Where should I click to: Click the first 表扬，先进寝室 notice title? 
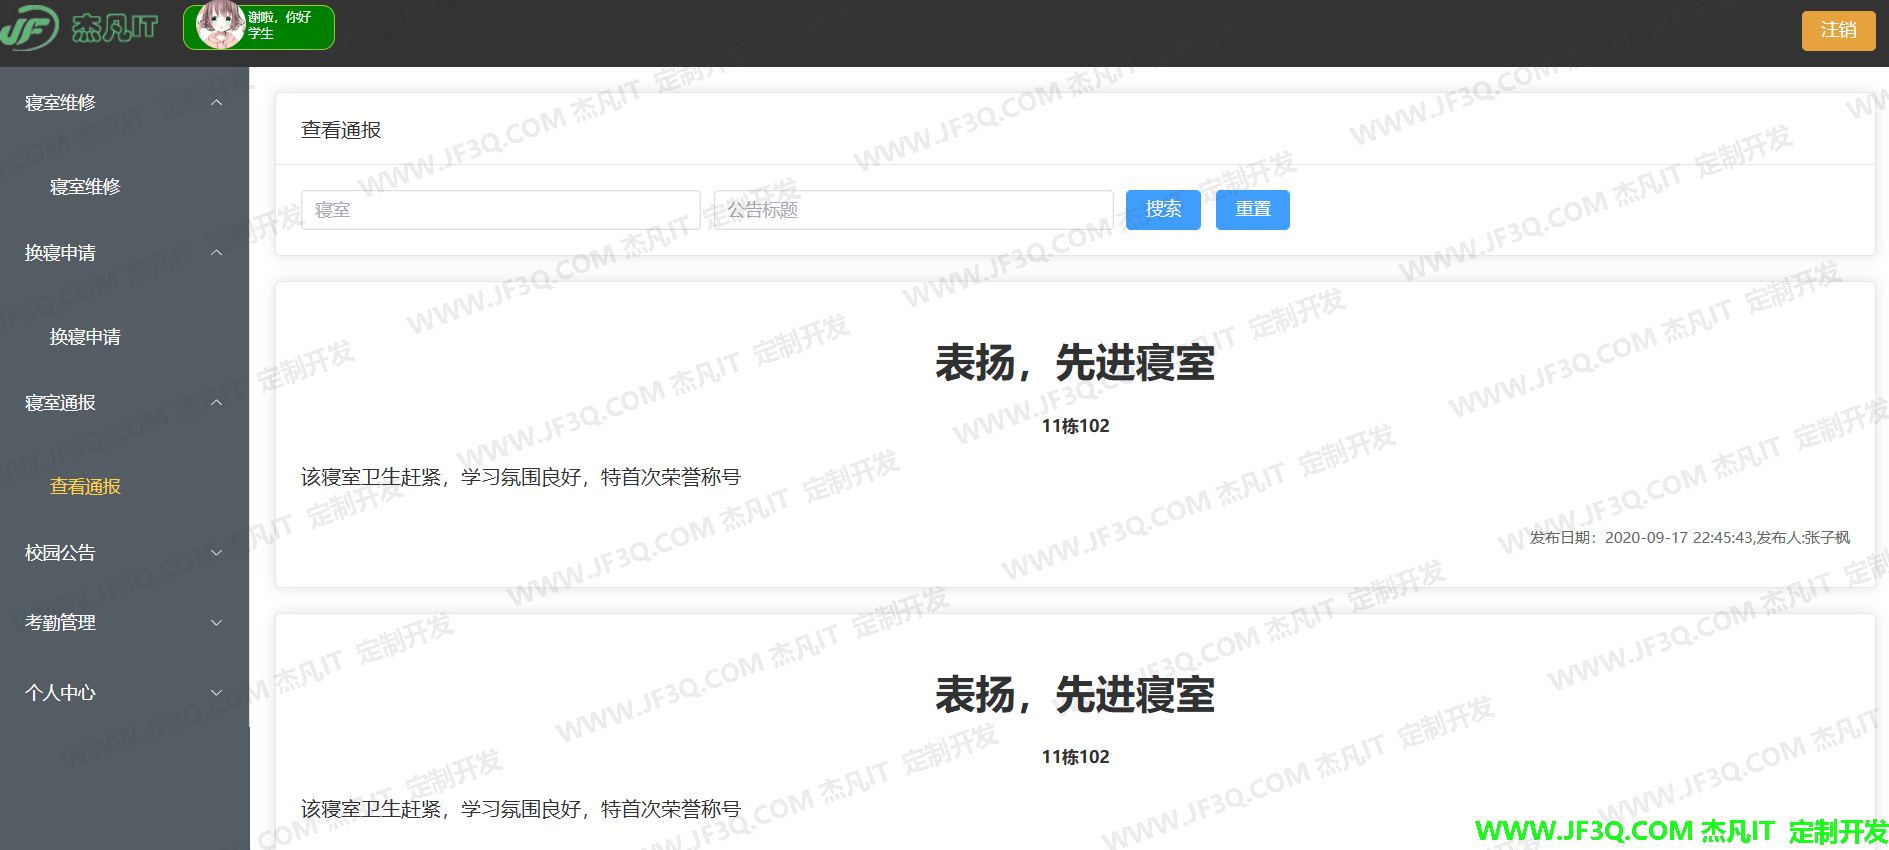point(1075,363)
